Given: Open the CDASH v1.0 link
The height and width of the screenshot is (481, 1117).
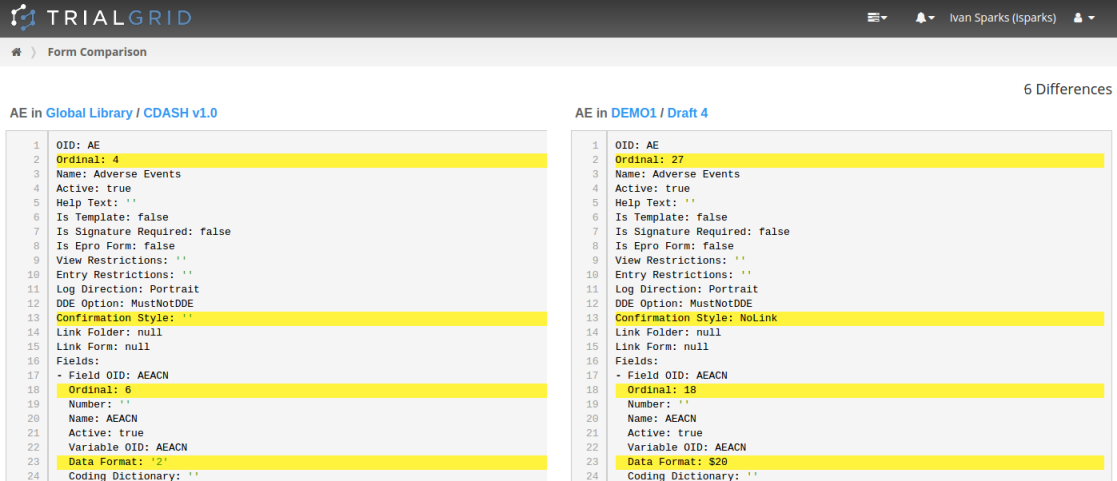Looking at the screenshot, I should coord(180,113).
